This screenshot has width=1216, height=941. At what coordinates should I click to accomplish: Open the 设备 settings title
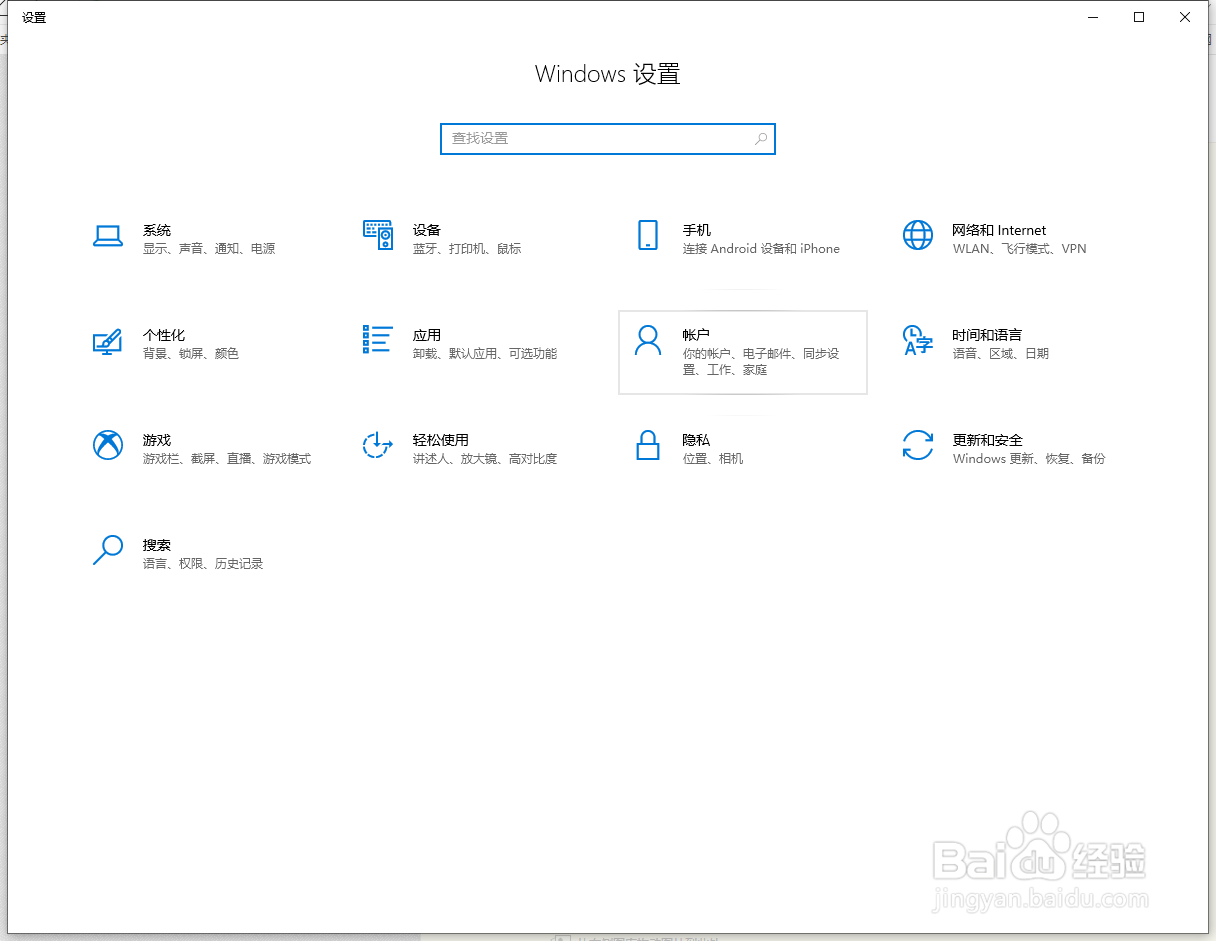point(427,230)
